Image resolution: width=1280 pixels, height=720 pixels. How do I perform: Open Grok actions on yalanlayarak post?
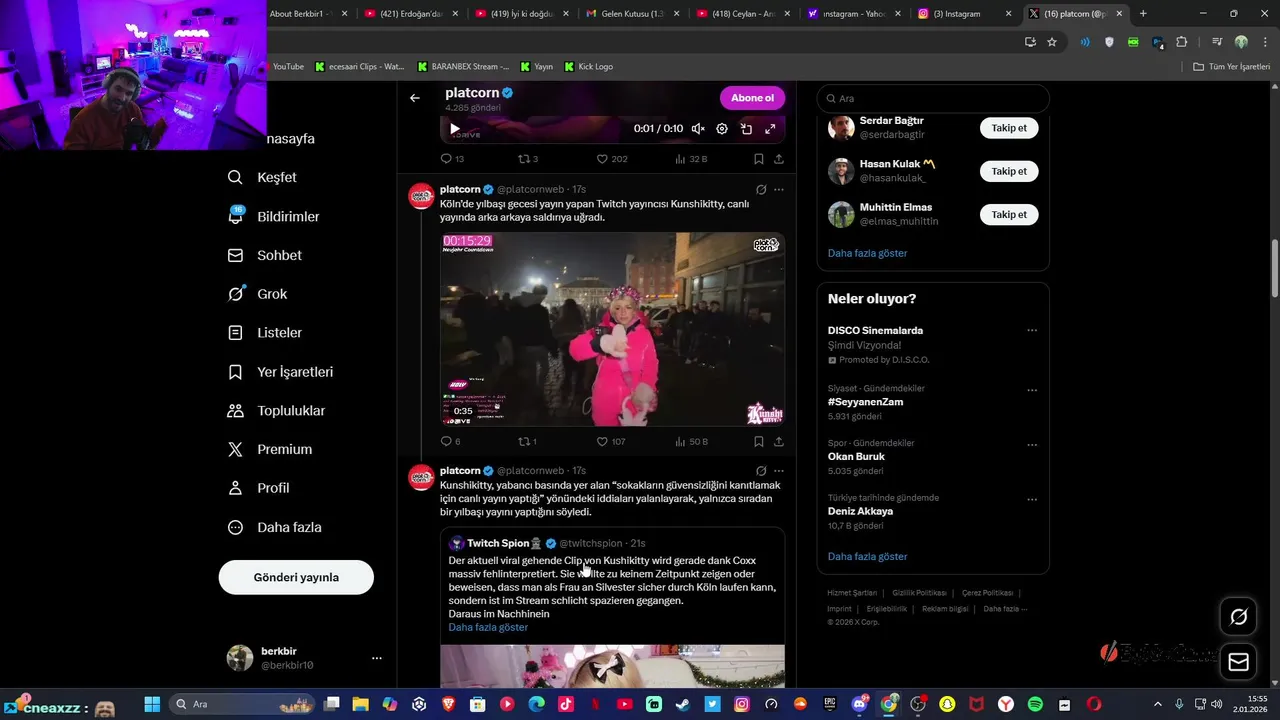[x=761, y=471]
